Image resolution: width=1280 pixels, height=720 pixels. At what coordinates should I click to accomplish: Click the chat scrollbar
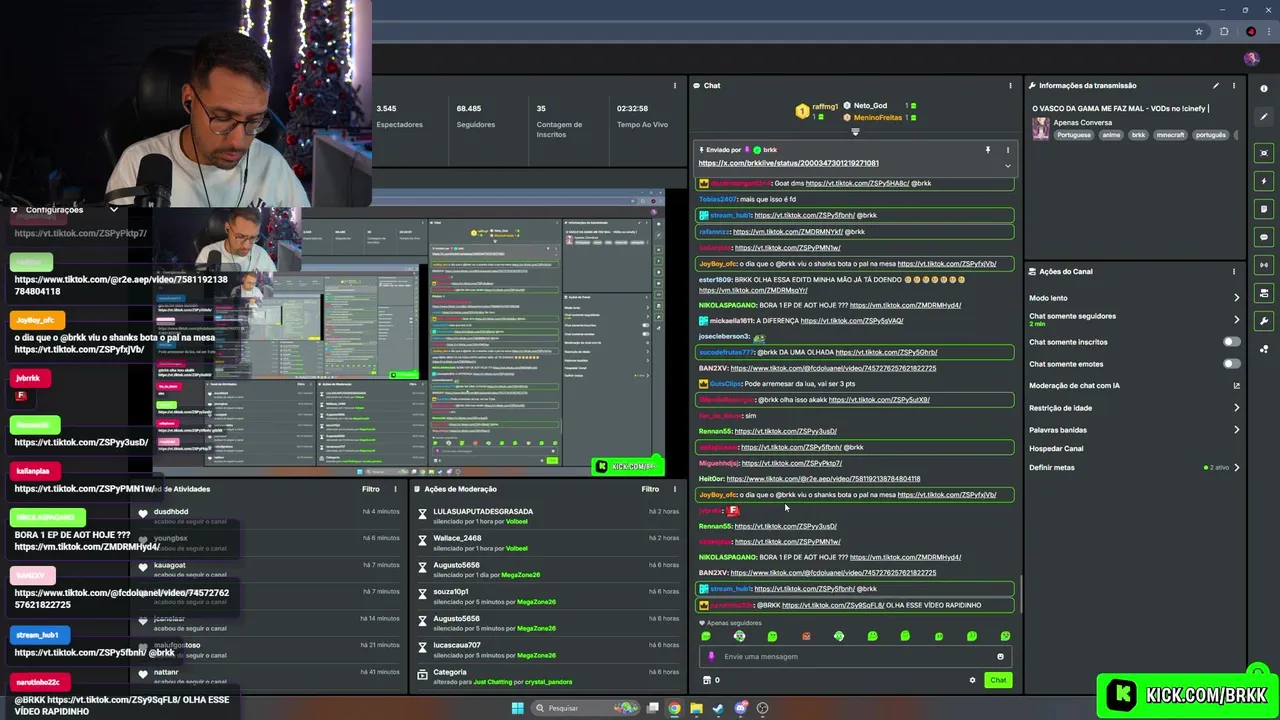pos(1020,594)
